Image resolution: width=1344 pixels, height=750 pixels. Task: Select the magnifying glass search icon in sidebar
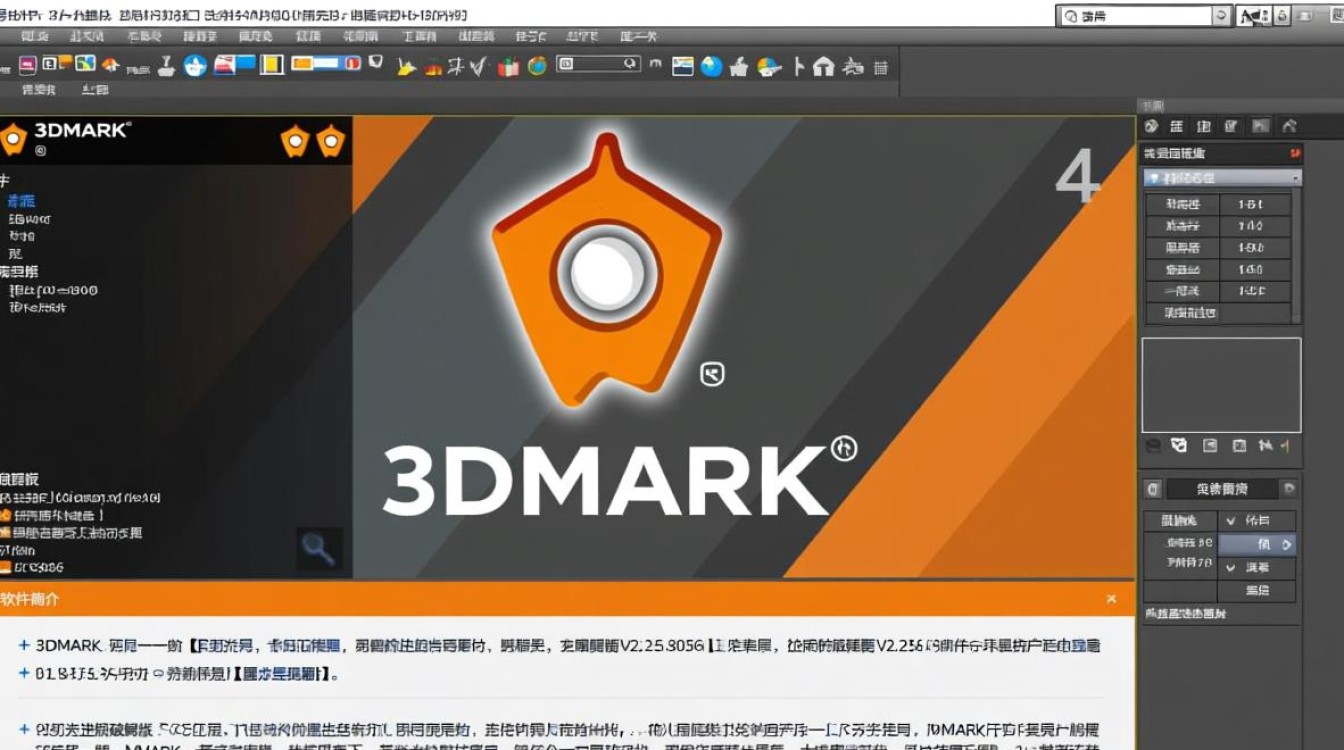320,550
